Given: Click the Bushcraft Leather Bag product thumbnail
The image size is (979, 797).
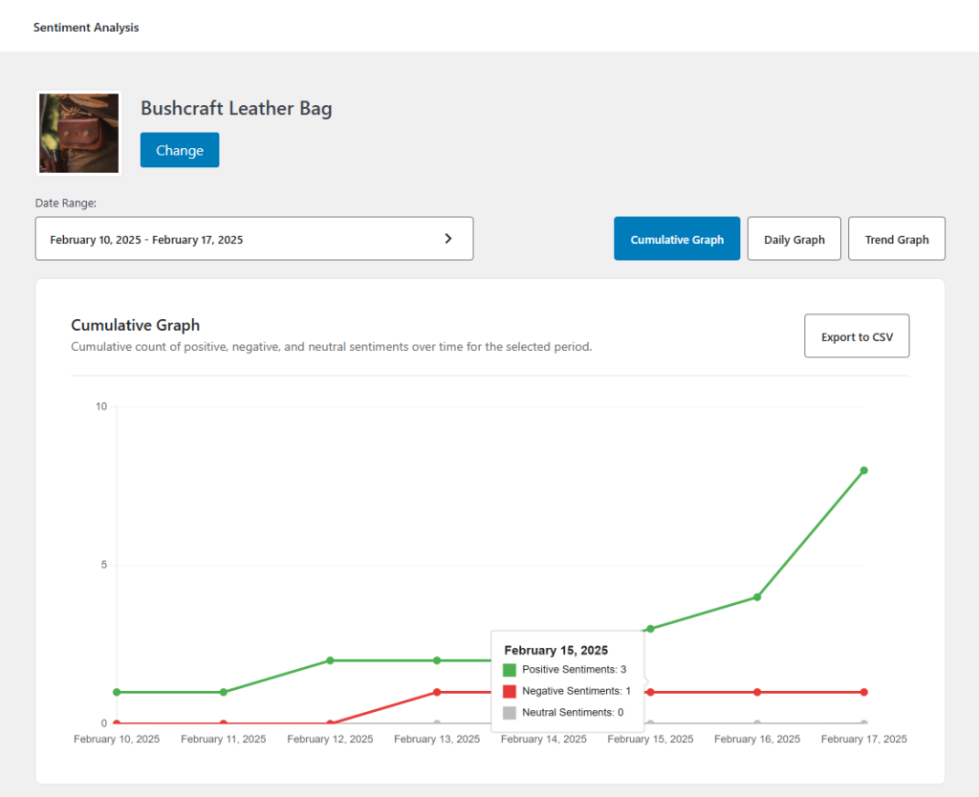Looking at the screenshot, I should [79, 134].
